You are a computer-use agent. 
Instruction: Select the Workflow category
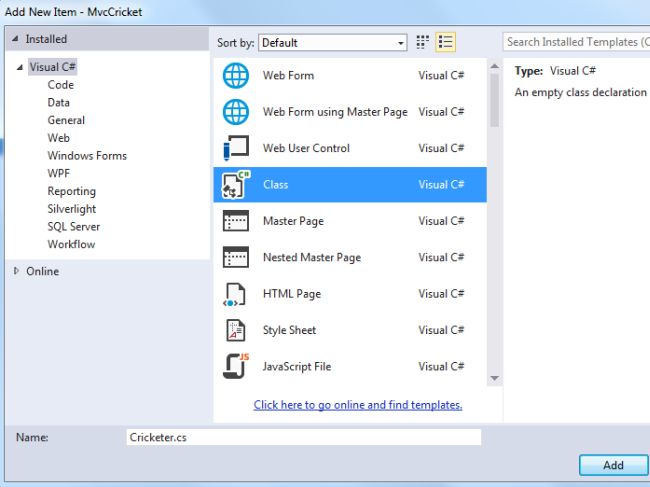[x=71, y=244]
